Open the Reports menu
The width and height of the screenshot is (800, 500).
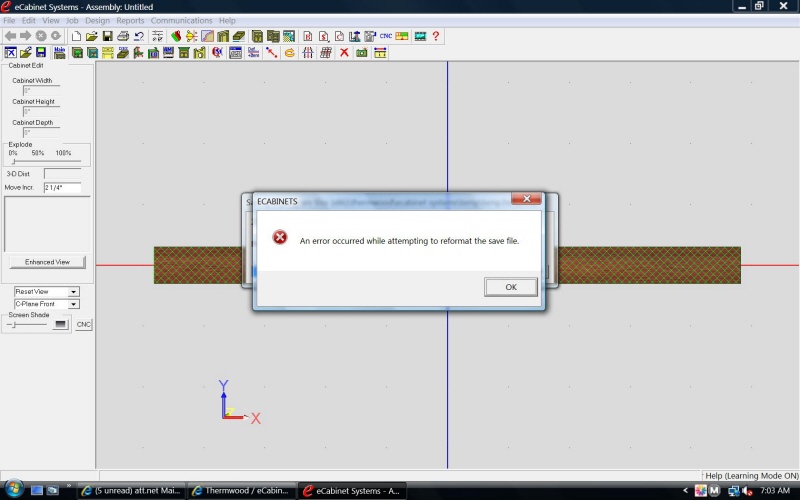(x=130, y=20)
